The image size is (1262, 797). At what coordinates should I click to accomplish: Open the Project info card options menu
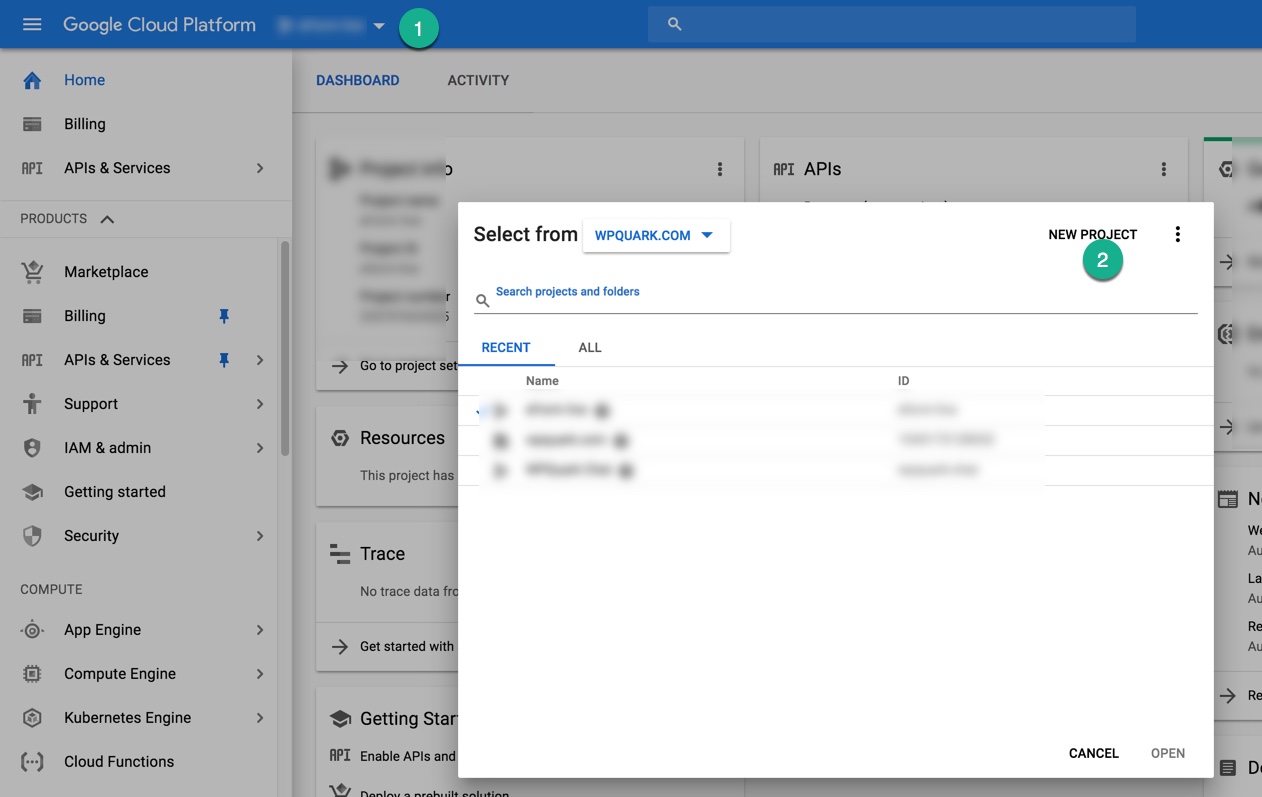pyautogui.click(x=720, y=169)
